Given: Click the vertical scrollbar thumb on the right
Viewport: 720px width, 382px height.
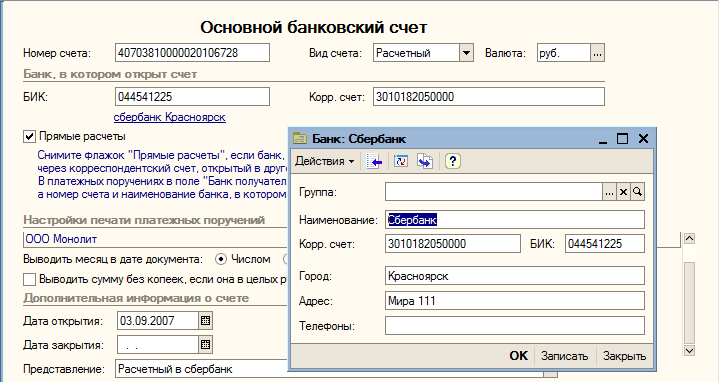Looking at the screenshot, I should (x=689, y=302).
